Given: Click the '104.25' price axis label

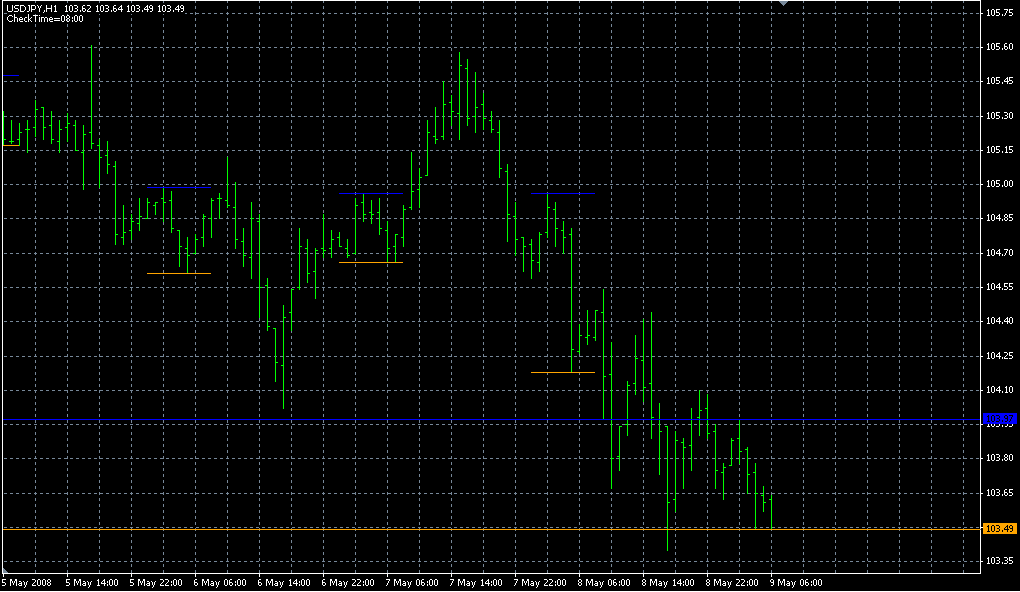Looking at the screenshot, I should pos(1000,355).
